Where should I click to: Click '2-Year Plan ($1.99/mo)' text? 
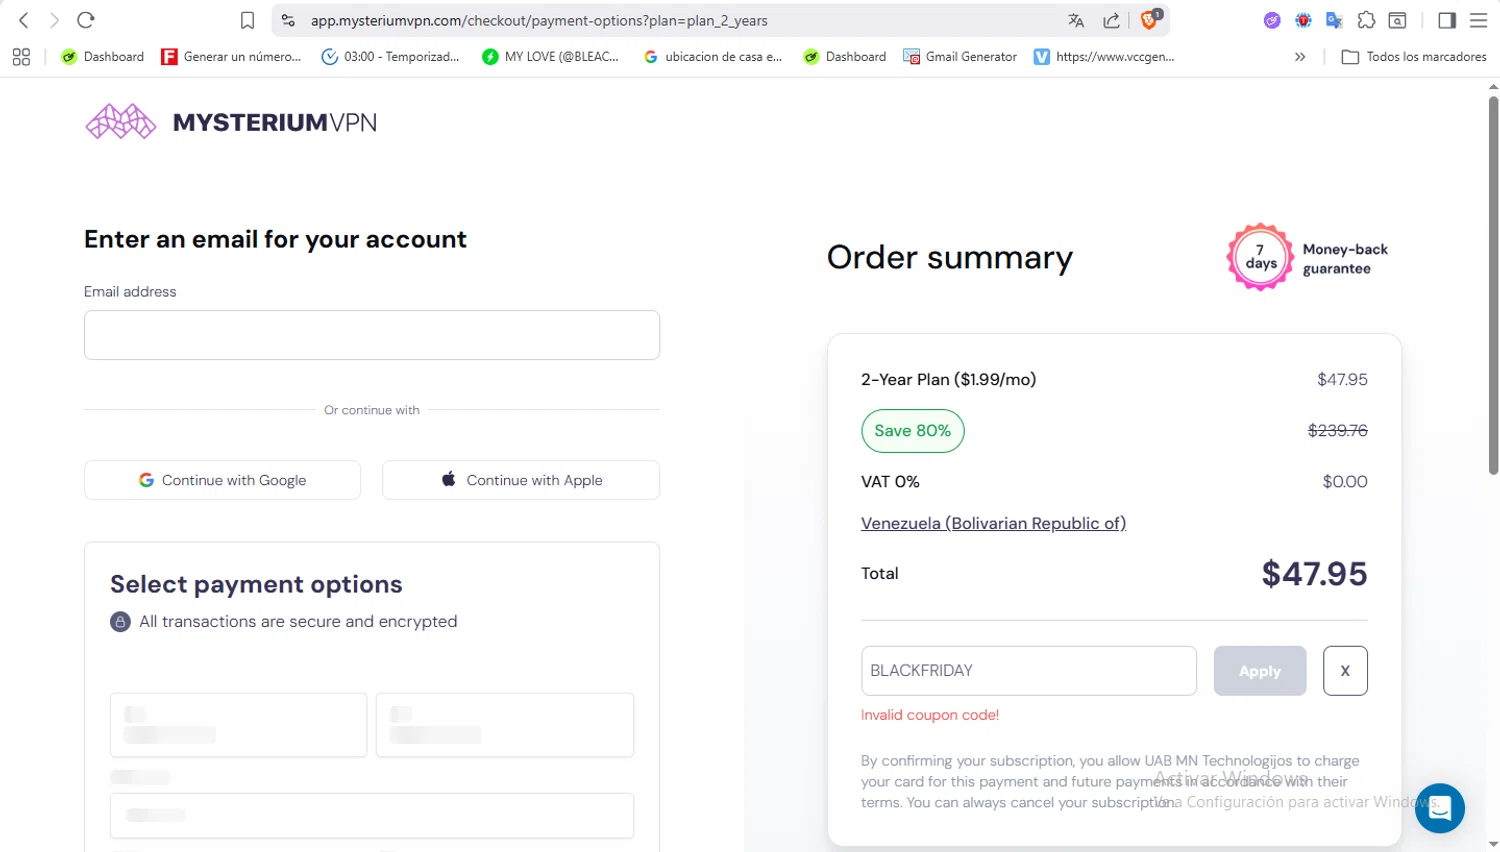948,379
